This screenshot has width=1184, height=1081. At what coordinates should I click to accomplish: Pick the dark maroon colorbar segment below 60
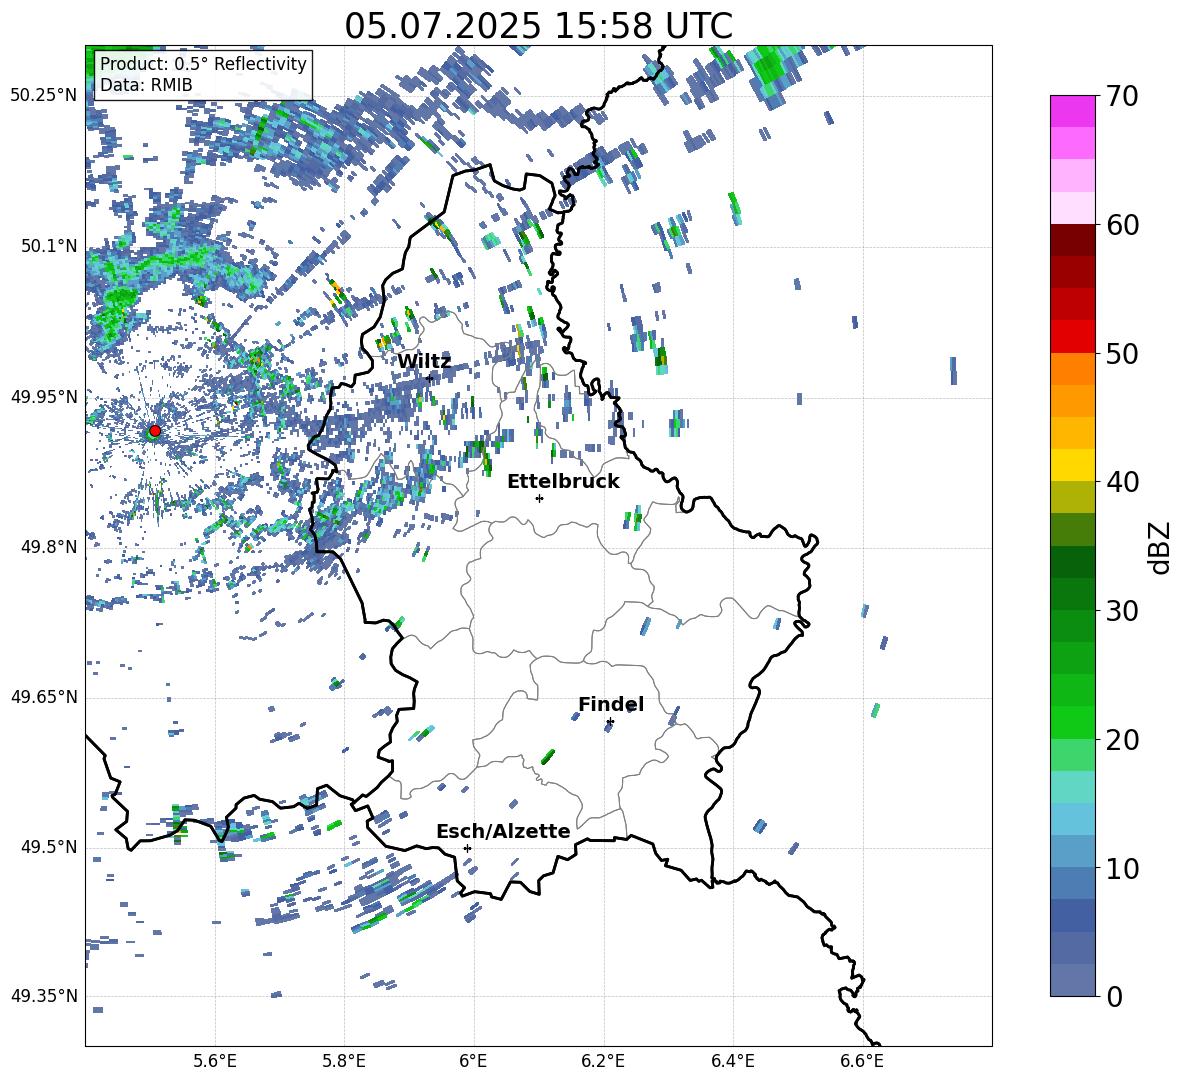pos(1072,240)
